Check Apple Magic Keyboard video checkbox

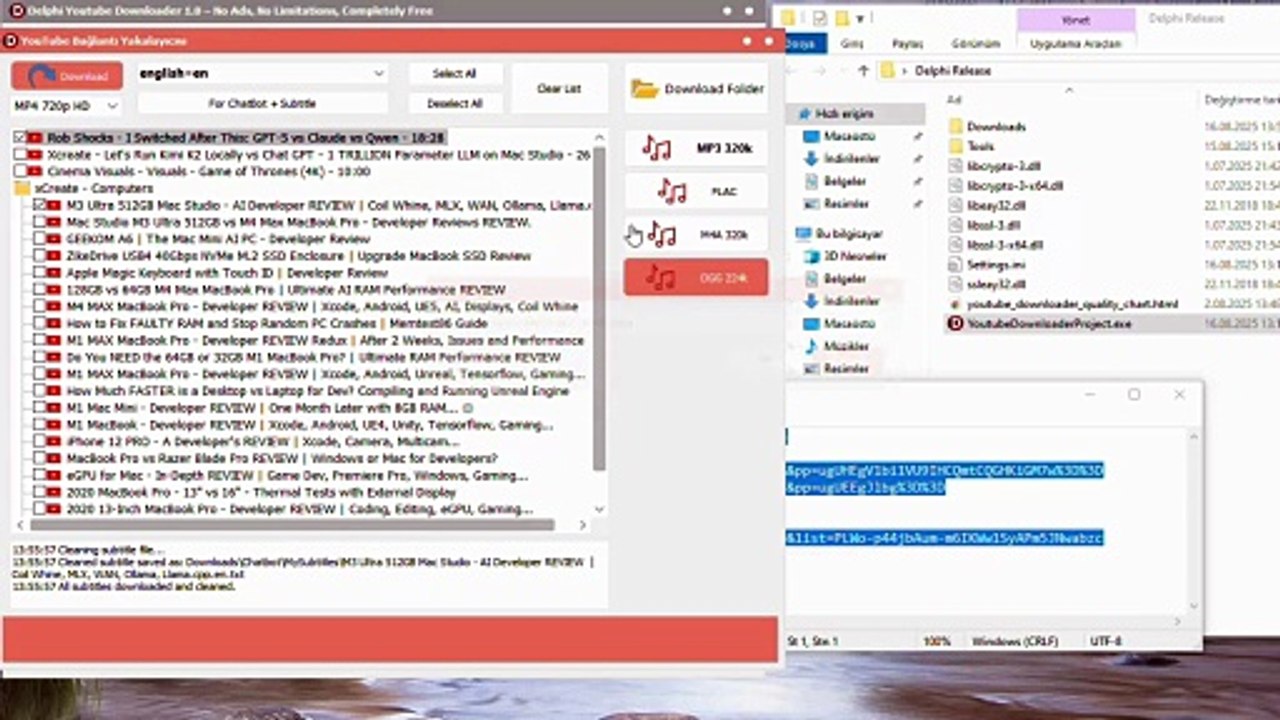39,273
